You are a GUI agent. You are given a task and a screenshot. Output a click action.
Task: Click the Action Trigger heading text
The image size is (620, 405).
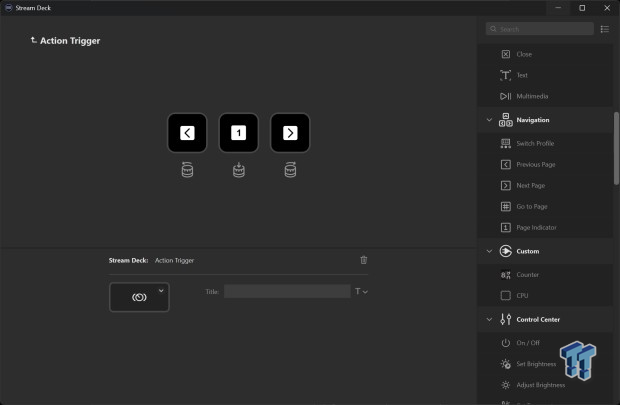click(x=70, y=41)
